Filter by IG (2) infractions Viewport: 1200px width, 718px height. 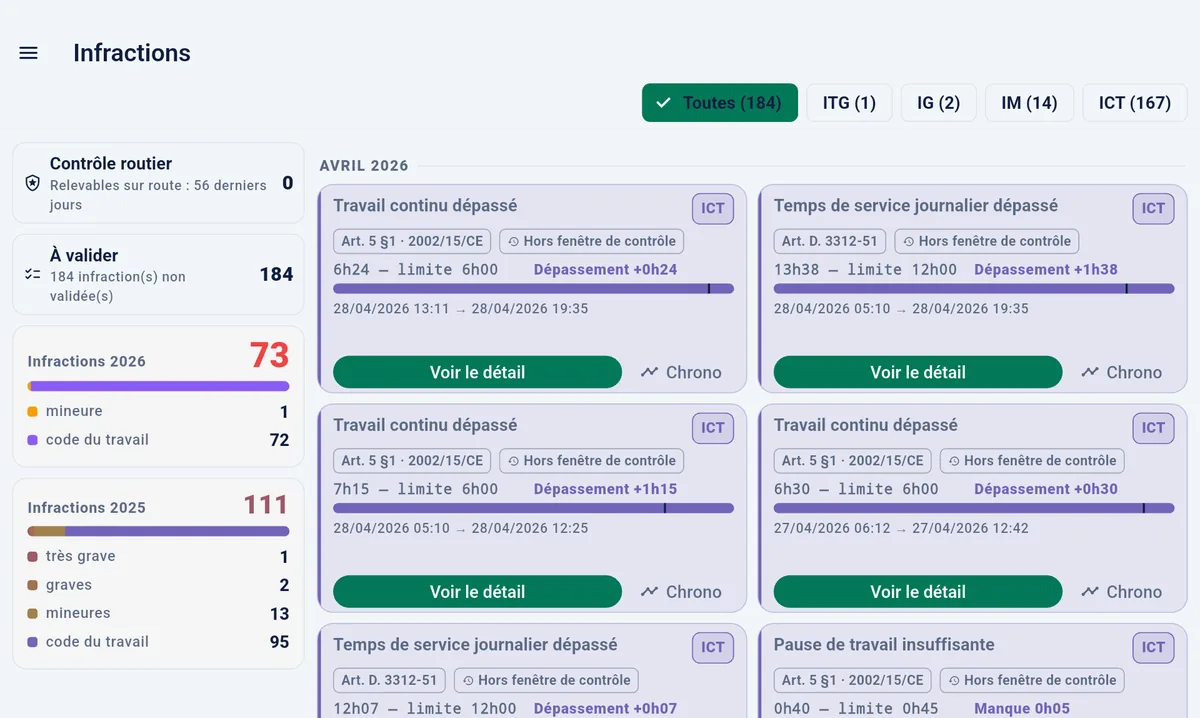[x=939, y=103]
